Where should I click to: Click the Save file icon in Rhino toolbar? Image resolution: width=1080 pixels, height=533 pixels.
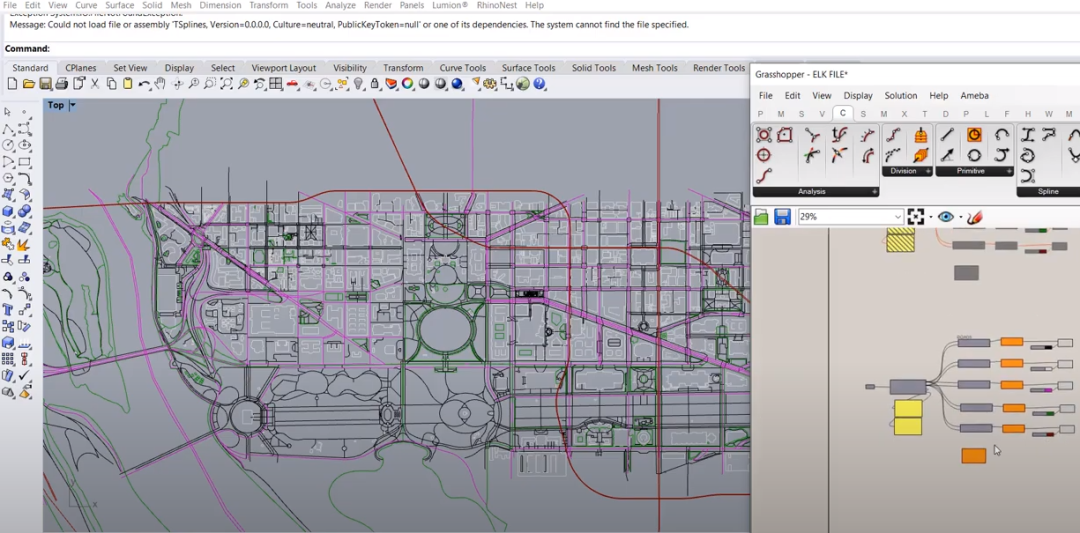[x=45, y=84]
